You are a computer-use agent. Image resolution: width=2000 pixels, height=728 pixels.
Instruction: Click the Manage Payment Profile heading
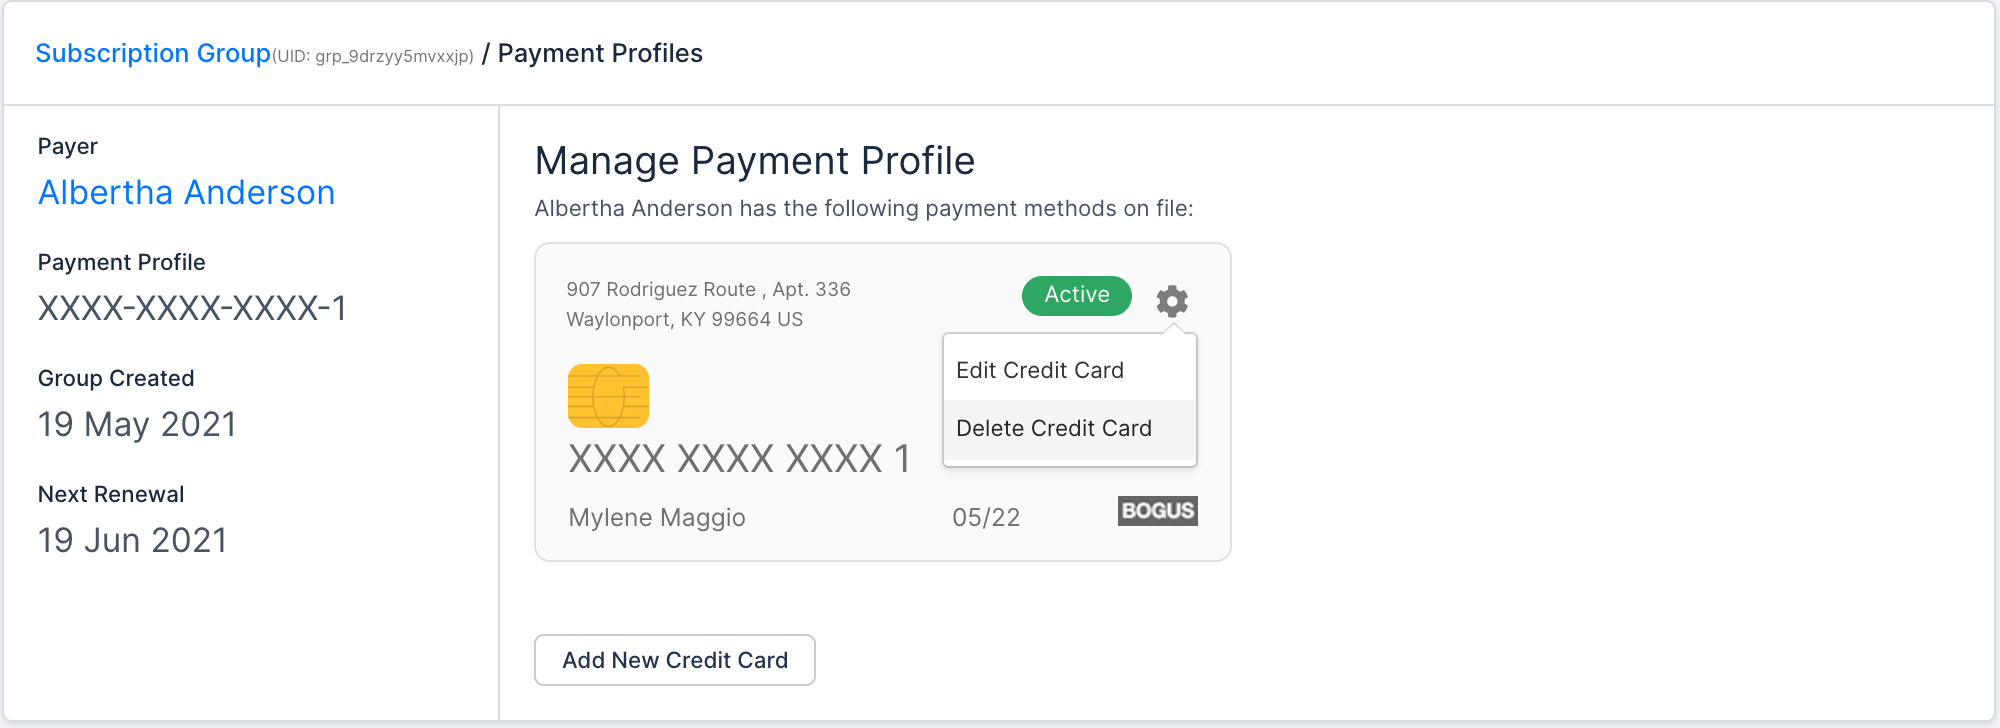755,161
